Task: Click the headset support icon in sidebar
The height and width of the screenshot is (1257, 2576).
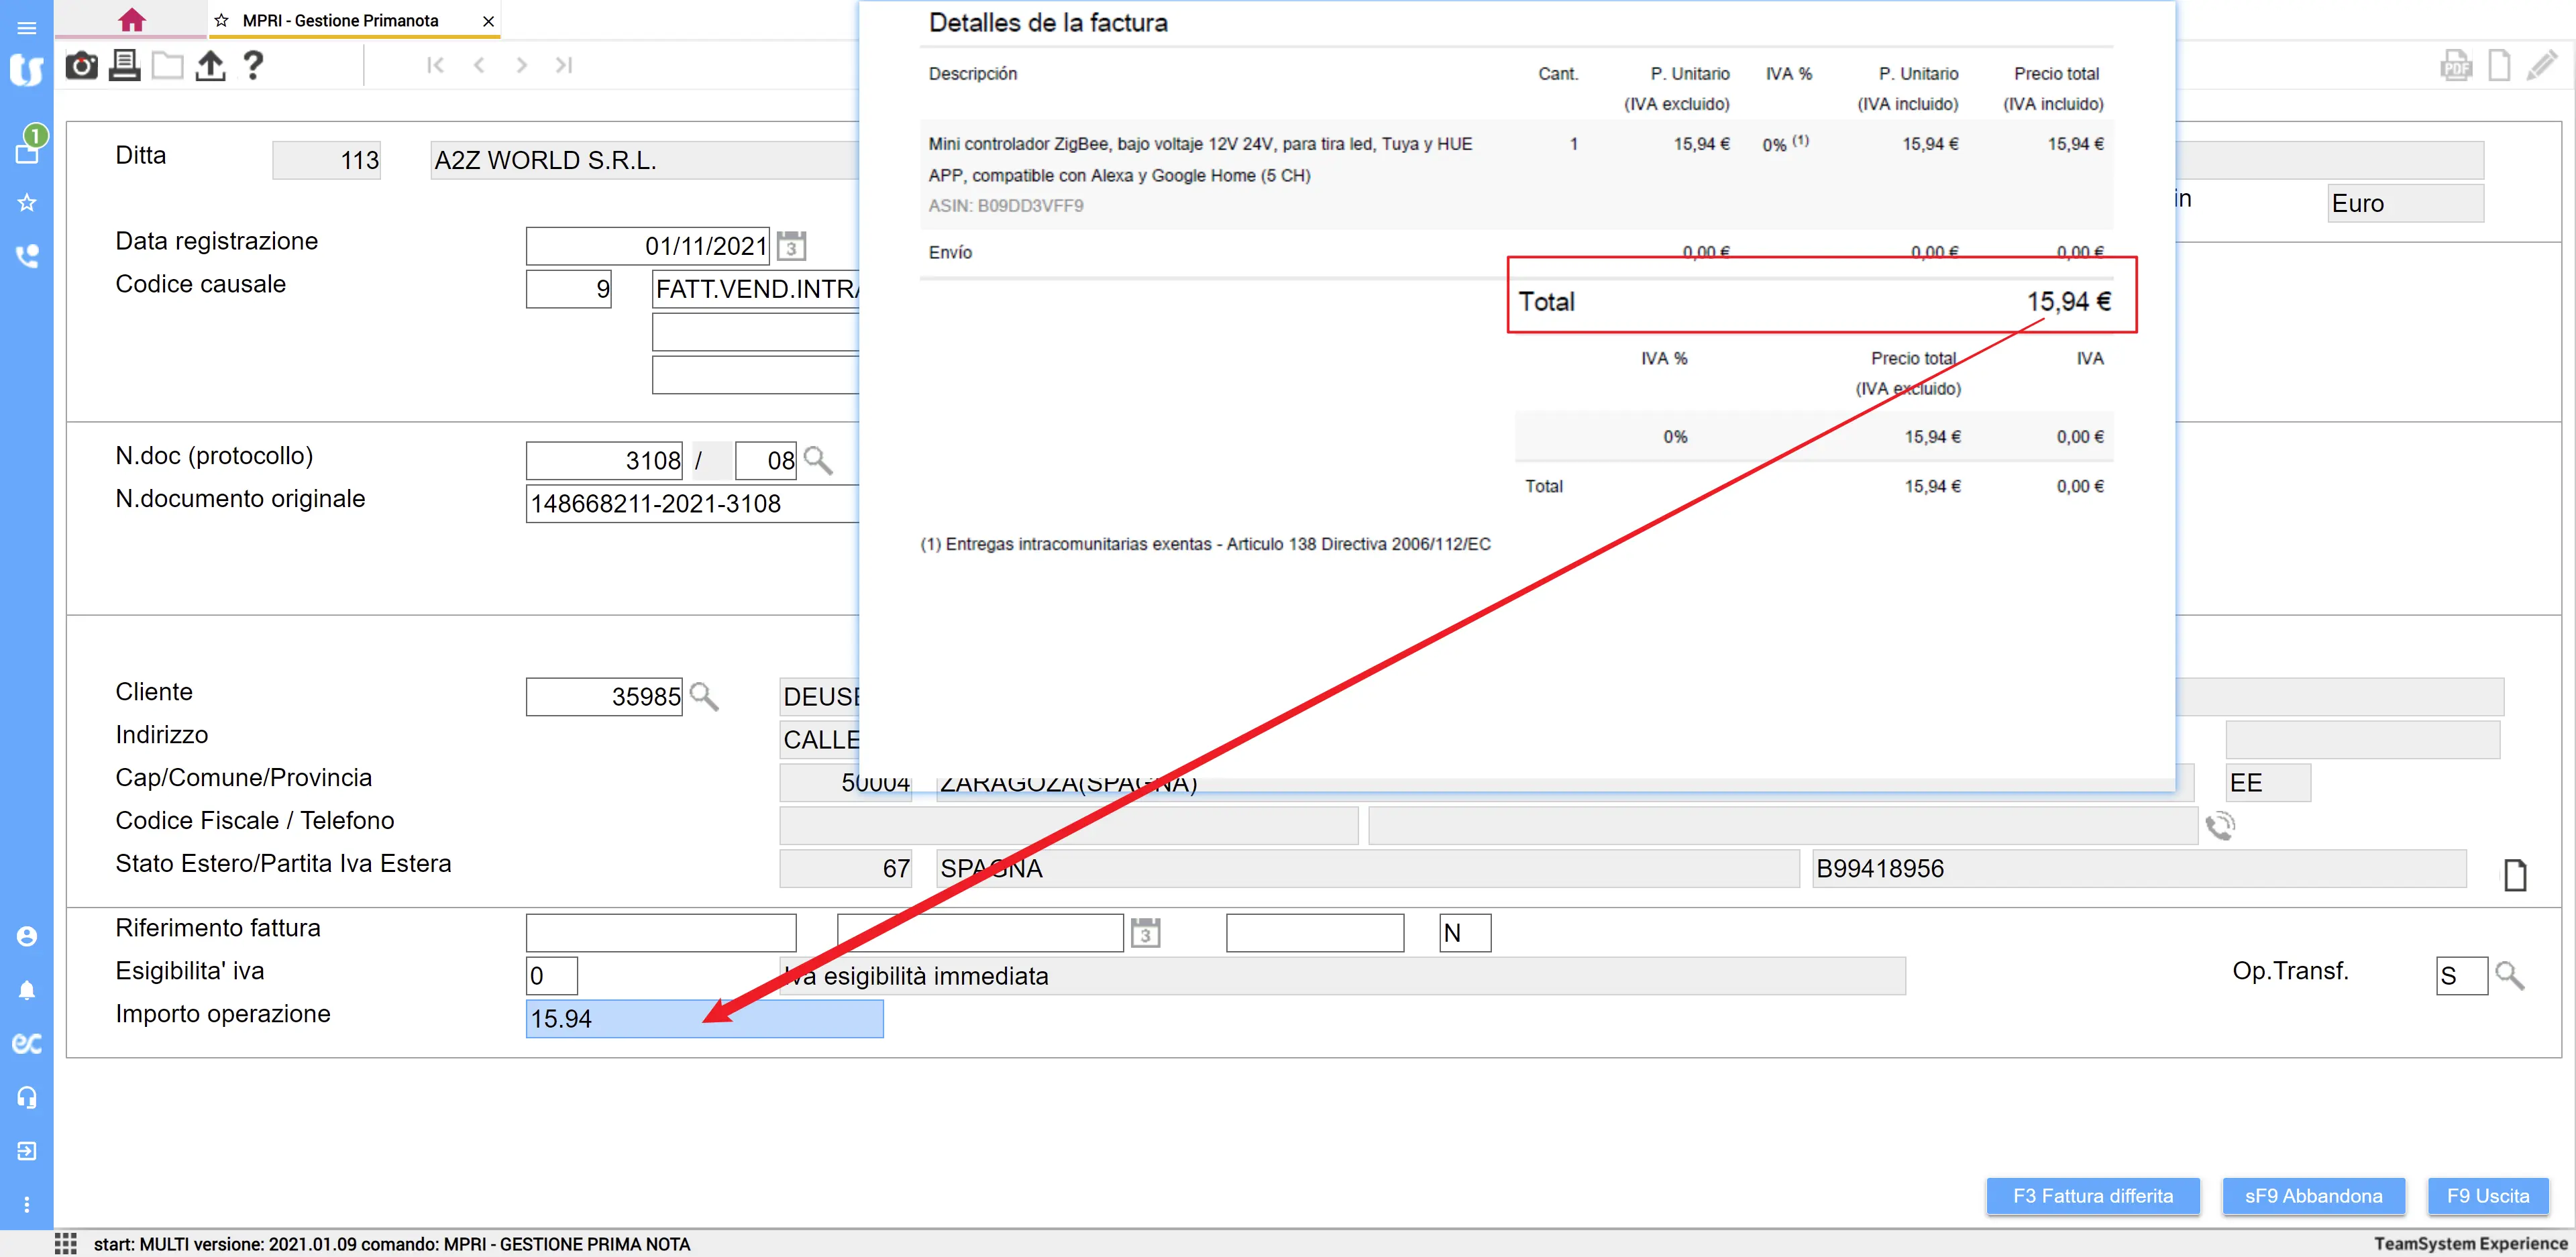Action: point(27,1097)
